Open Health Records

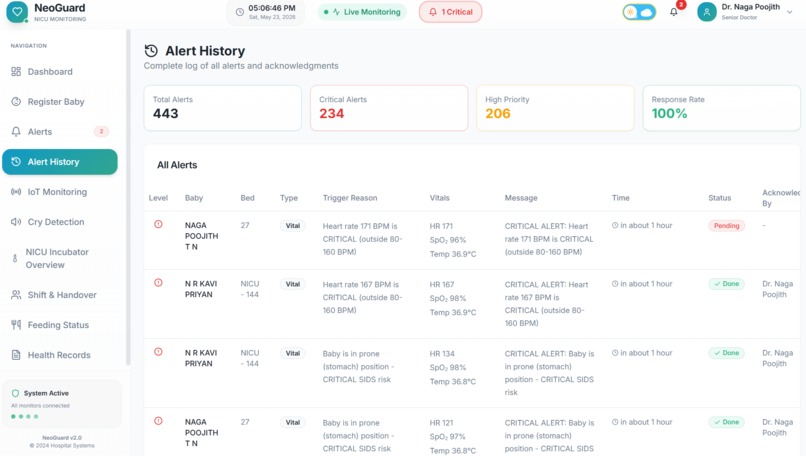click(x=60, y=355)
